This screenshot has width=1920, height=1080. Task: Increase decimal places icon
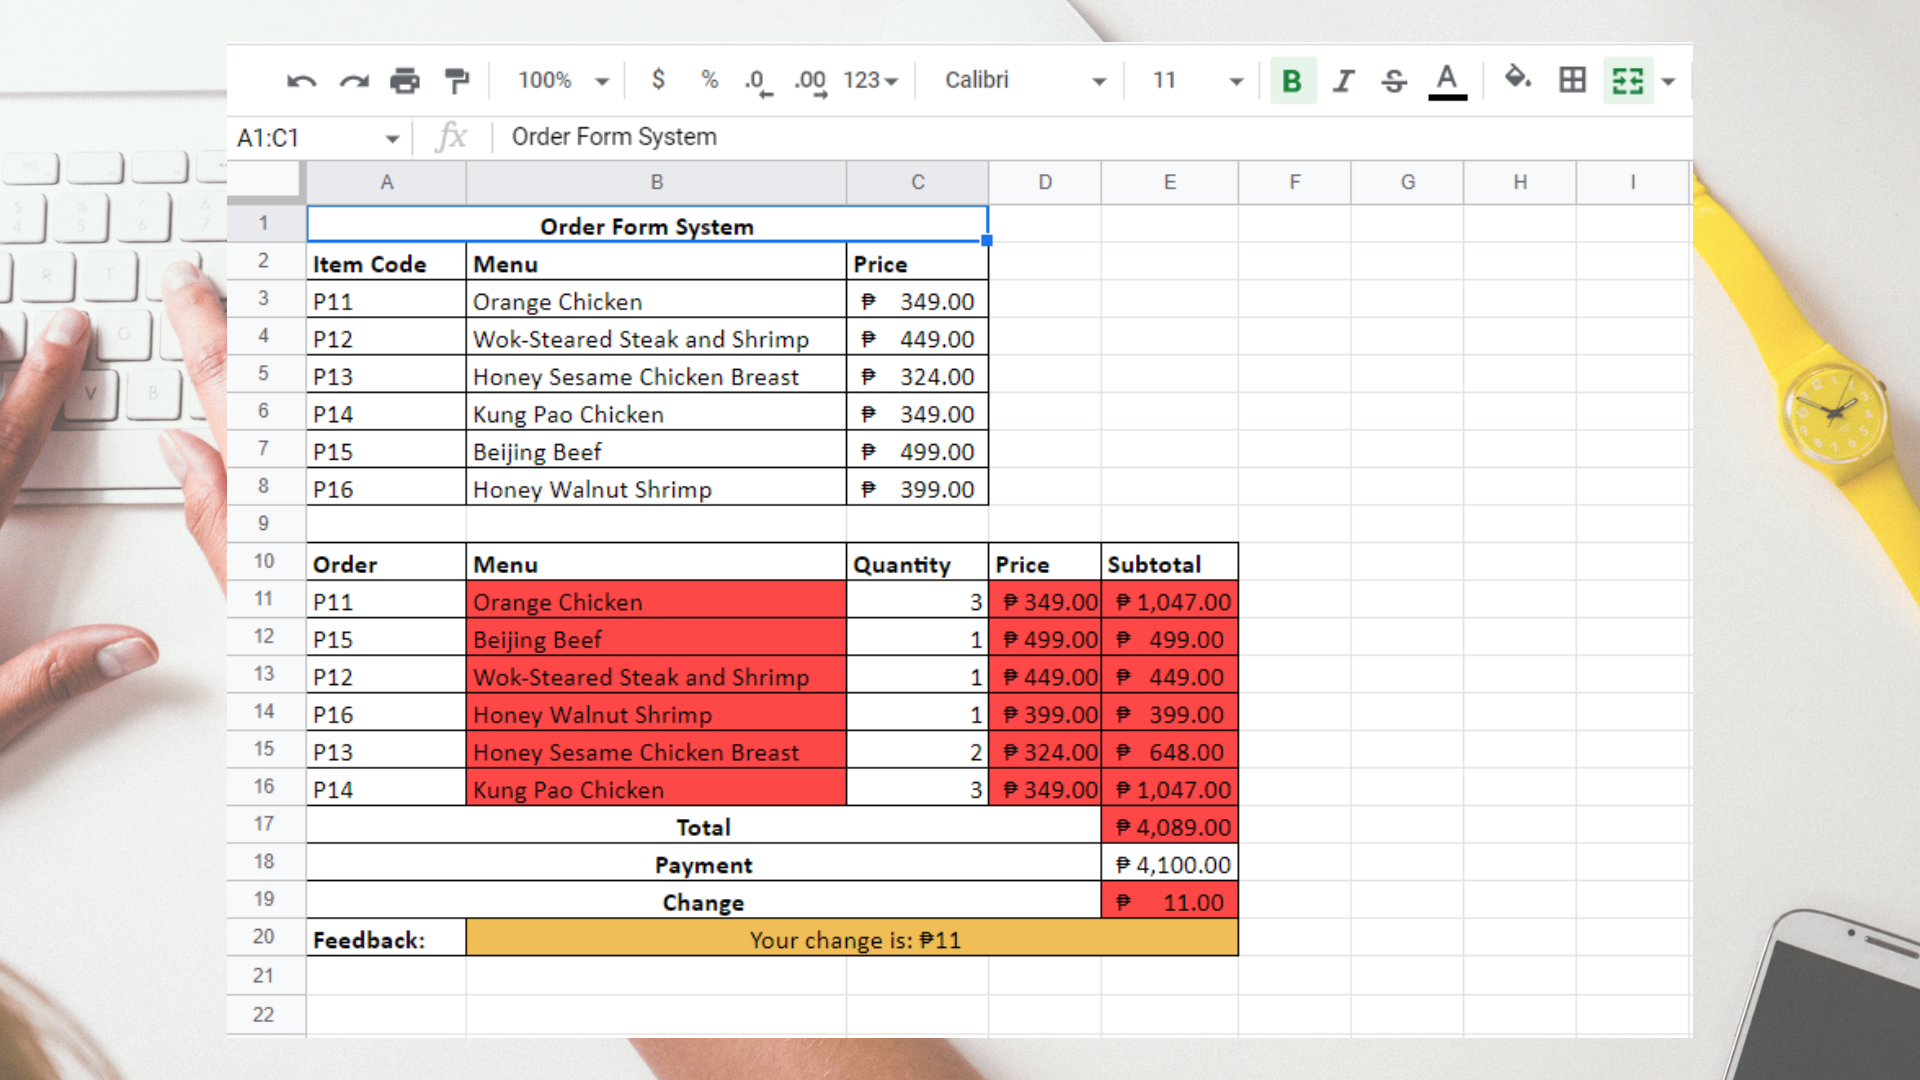pos(810,81)
